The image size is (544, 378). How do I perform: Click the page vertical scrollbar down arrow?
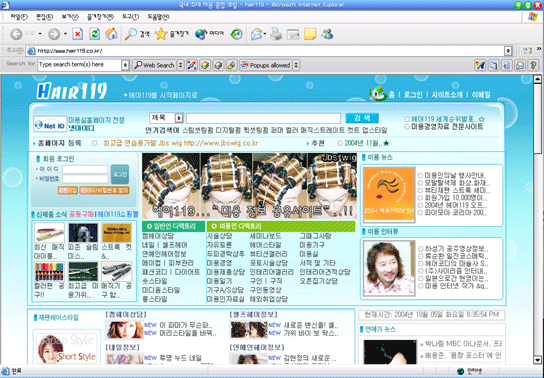[537, 359]
